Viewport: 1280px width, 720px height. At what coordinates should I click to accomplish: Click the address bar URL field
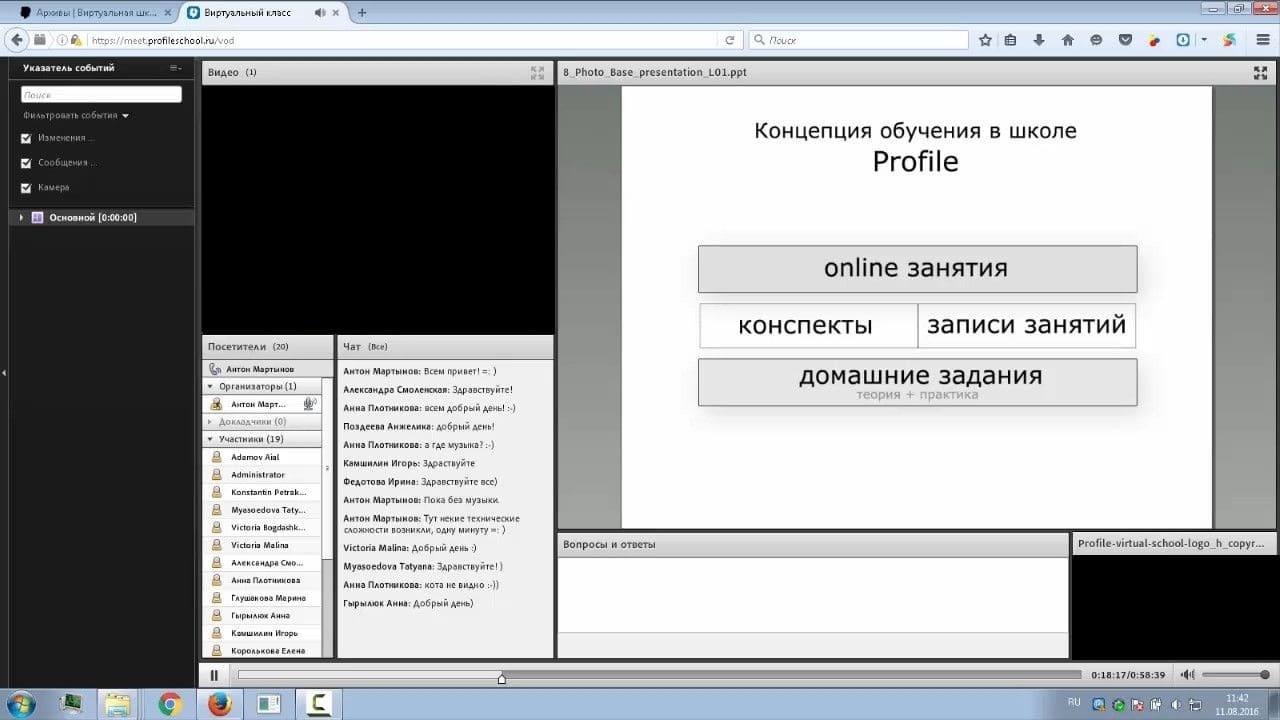point(400,40)
